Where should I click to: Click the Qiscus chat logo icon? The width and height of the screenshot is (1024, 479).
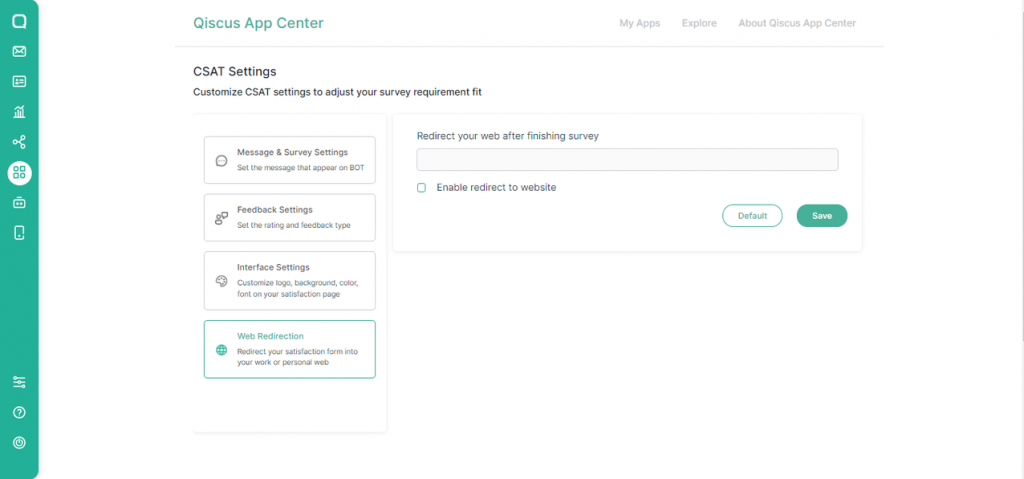point(19,21)
